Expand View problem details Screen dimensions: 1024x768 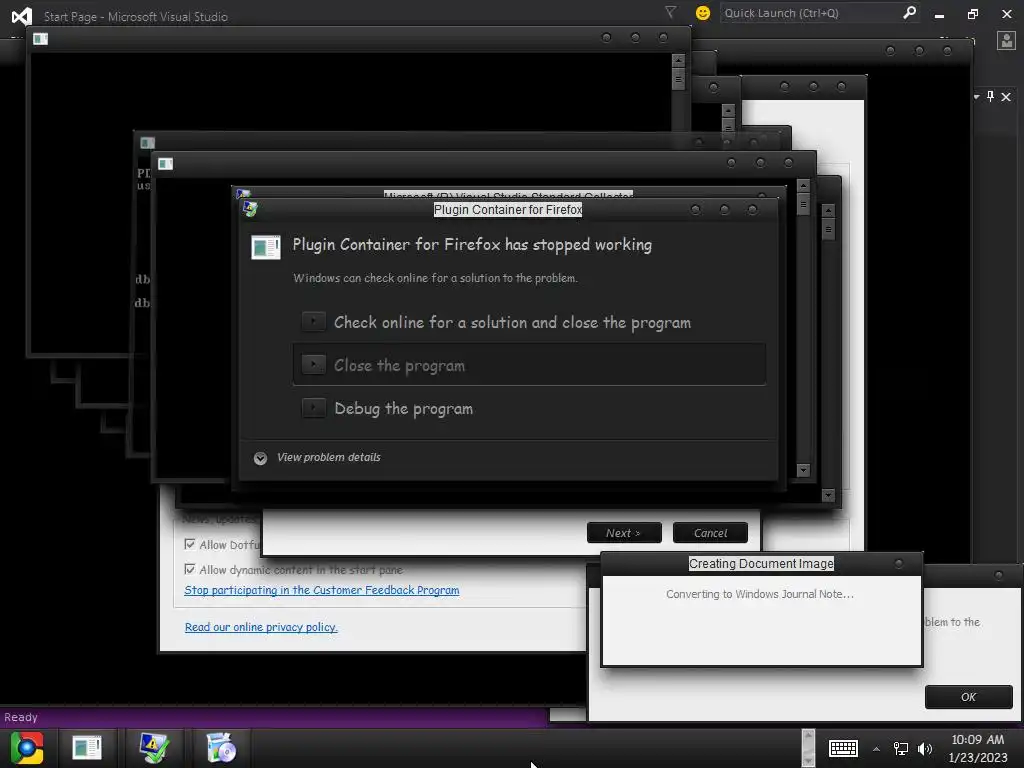click(317, 457)
